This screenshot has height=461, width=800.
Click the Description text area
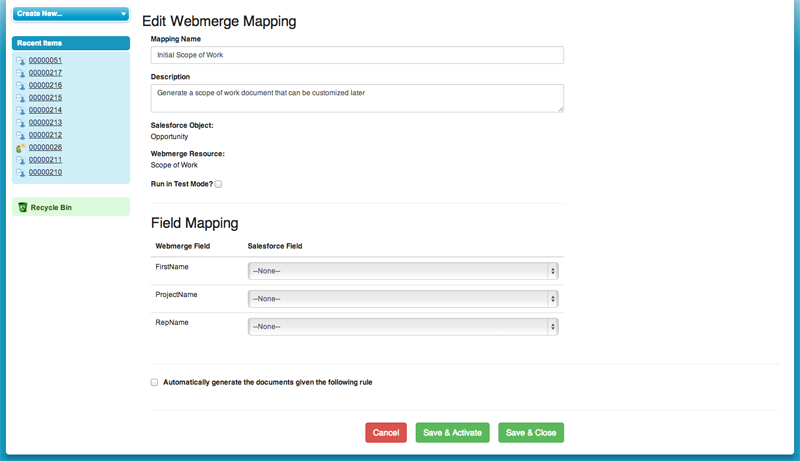(x=357, y=98)
